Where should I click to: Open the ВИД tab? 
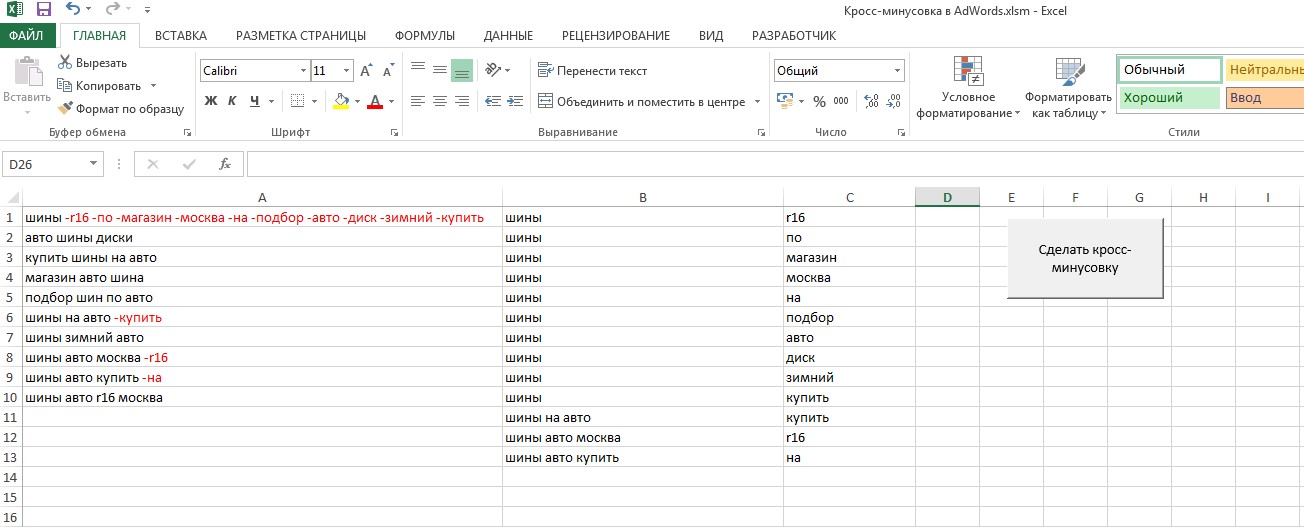click(x=711, y=35)
